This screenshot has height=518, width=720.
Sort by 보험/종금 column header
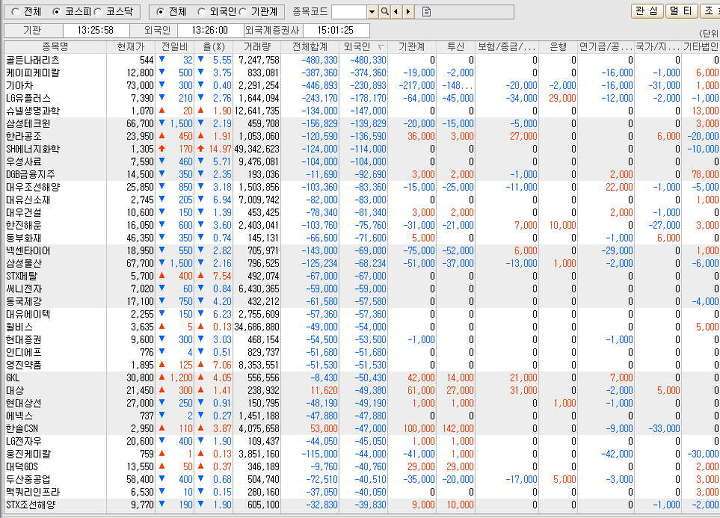point(507,47)
